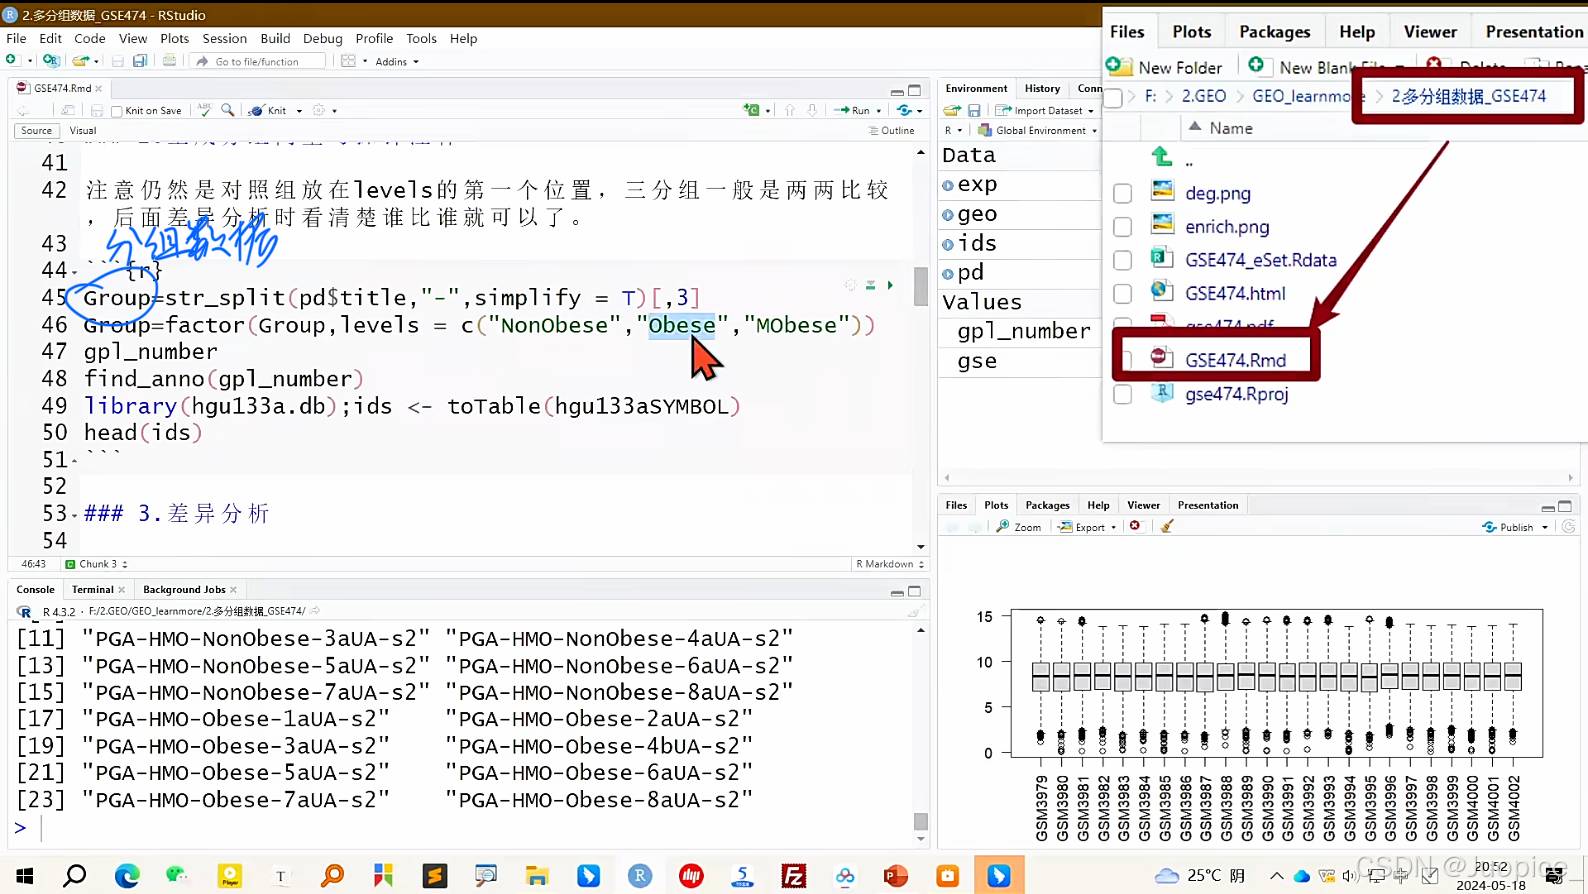
Task: Open the GSE474.Rmd file link
Action: (x=1235, y=360)
